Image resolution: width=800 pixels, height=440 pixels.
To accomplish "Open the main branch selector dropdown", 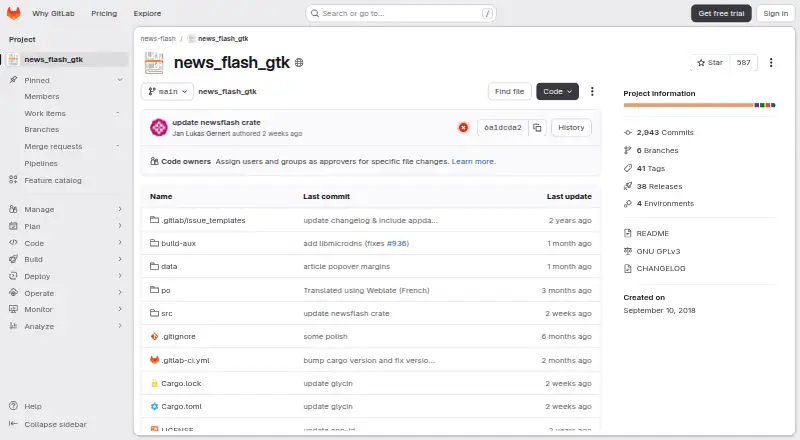I will point(167,91).
